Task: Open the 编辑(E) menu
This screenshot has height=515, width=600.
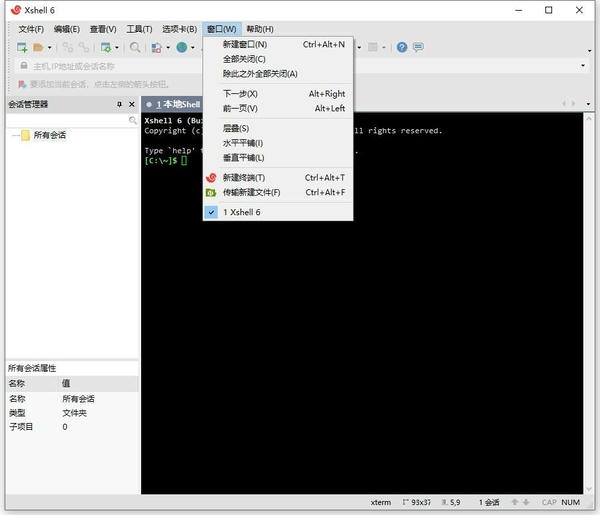Action: tap(67, 29)
